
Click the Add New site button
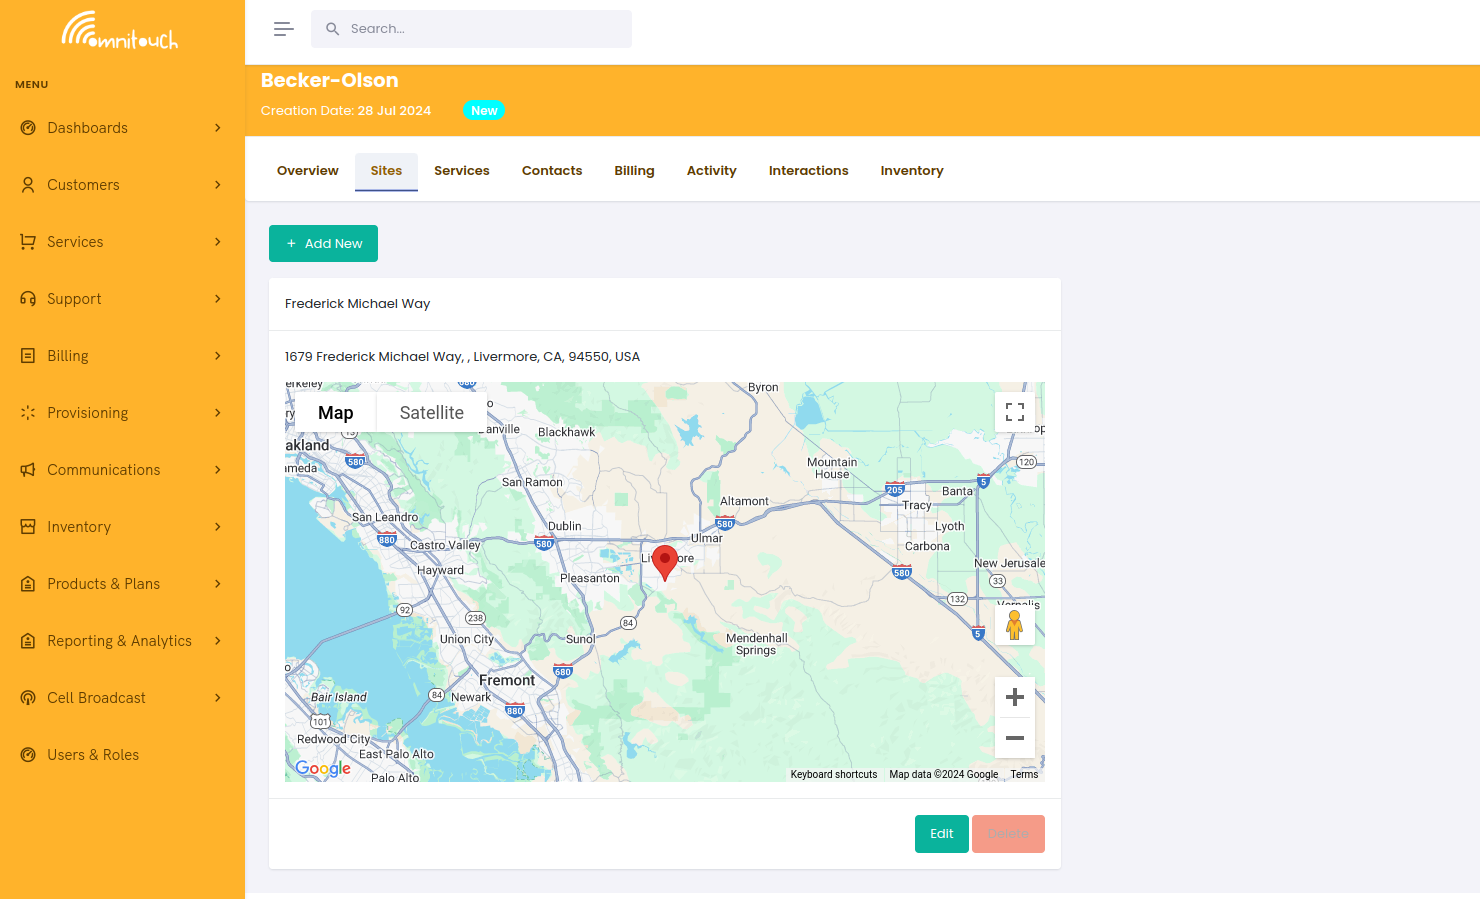(323, 243)
